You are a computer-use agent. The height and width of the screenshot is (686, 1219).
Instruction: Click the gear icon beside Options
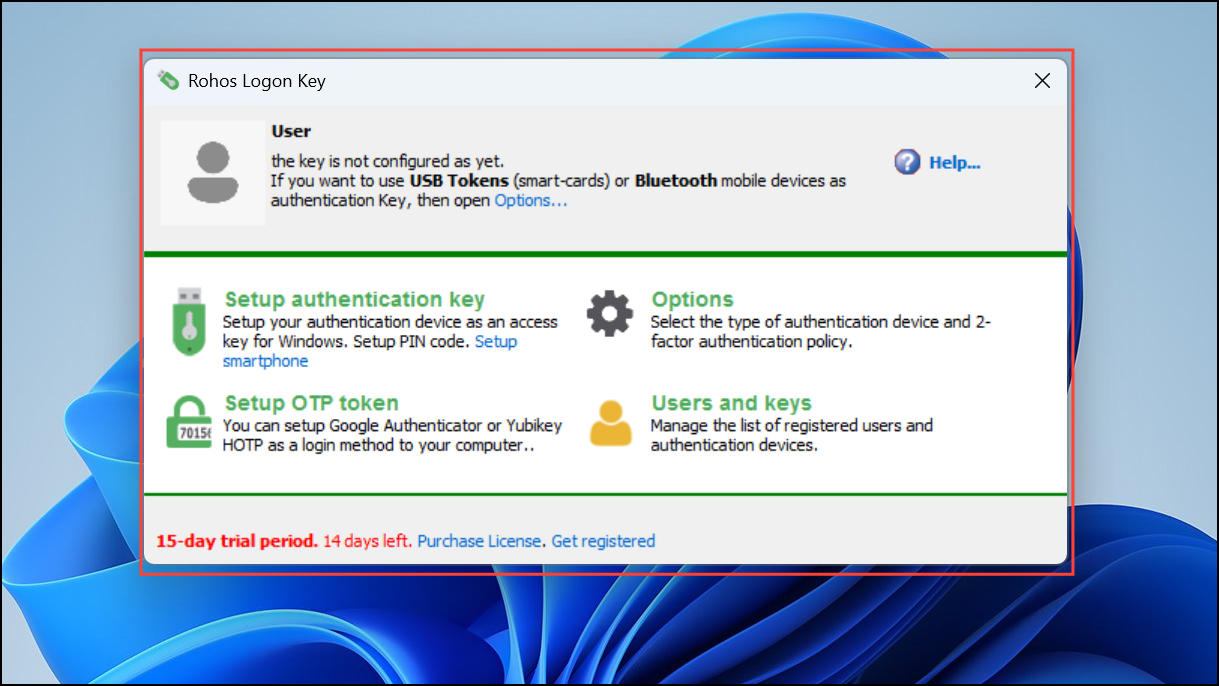pyautogui.click(x=610, y=312)
